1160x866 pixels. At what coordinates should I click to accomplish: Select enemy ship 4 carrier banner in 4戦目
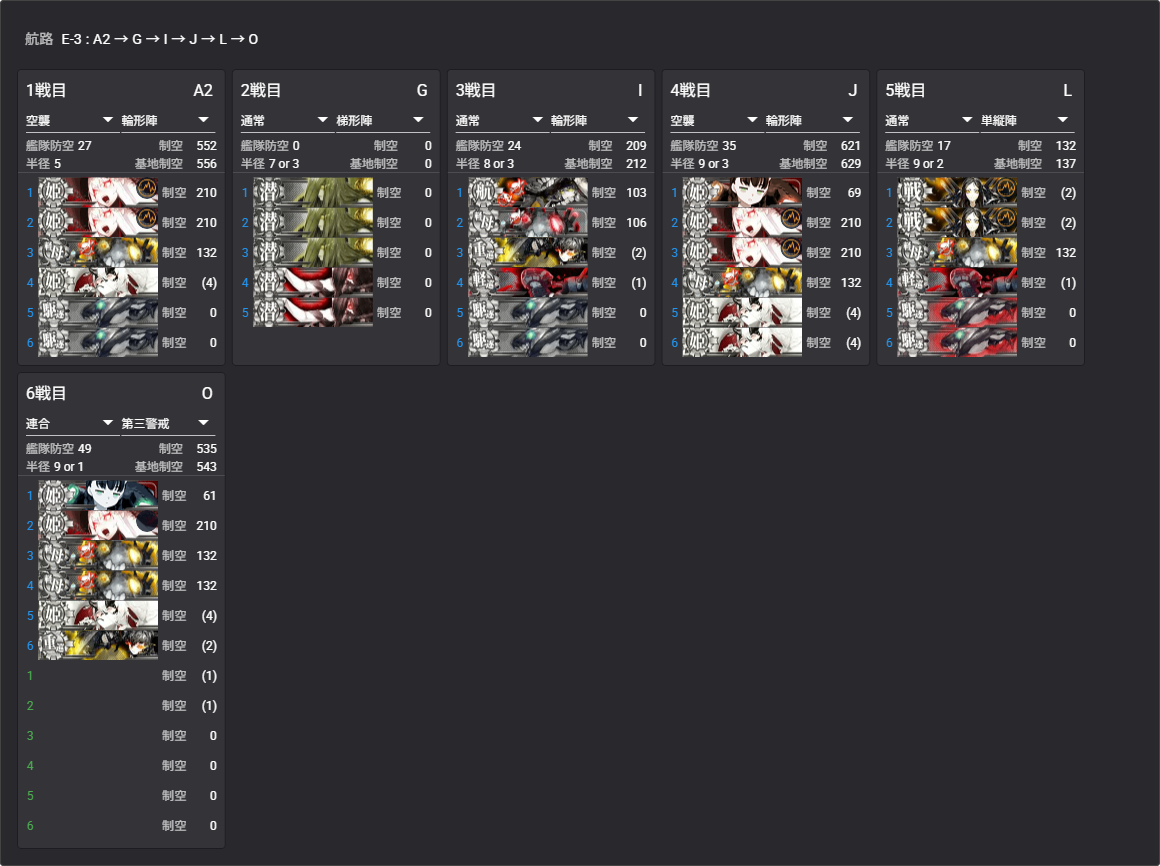(743, 283)
